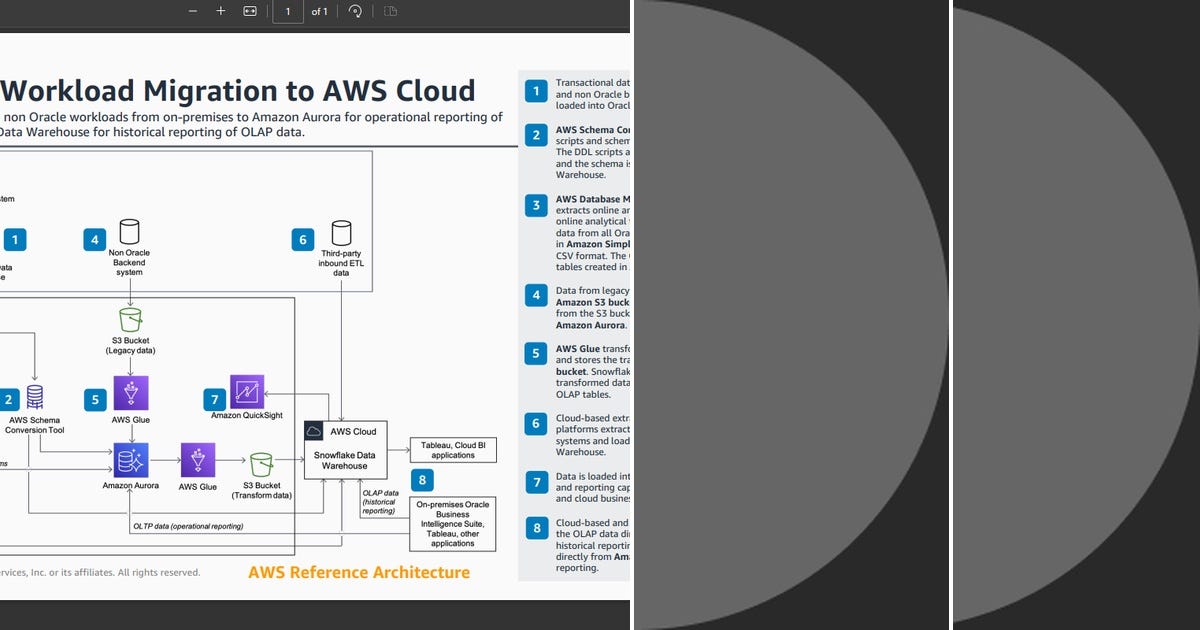Viewport: 1200px width, 630px height.
Task: Click the Third-party inbound ETL data cylinder icon
Action: tap(343, 232)
